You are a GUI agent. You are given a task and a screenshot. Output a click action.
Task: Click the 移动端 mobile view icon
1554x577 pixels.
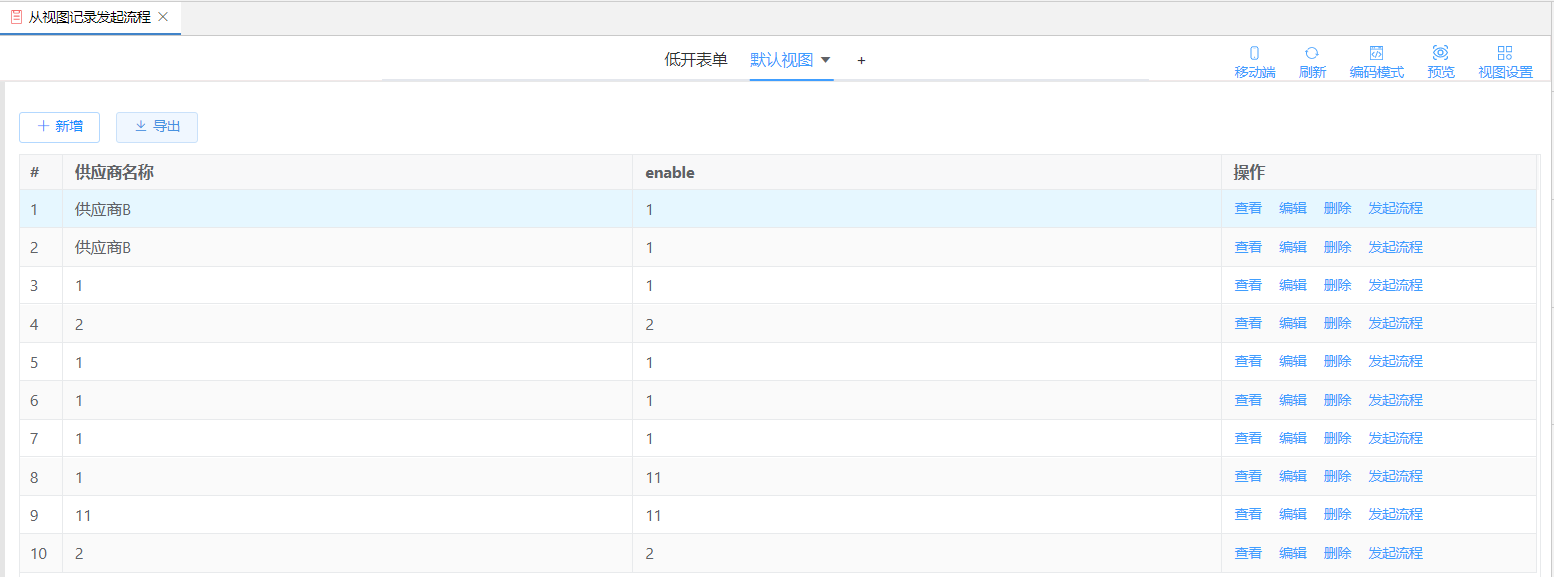point(1254,53)
